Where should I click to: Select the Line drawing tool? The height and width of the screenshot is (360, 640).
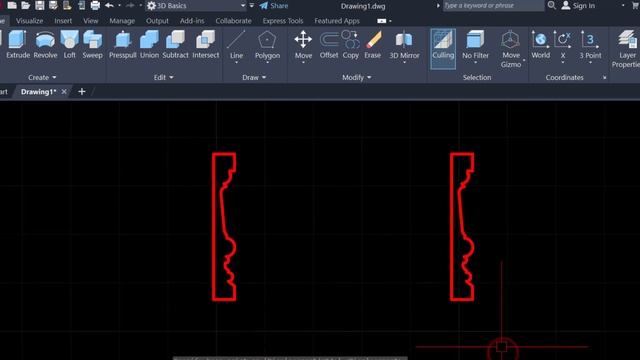click(236, 44)
